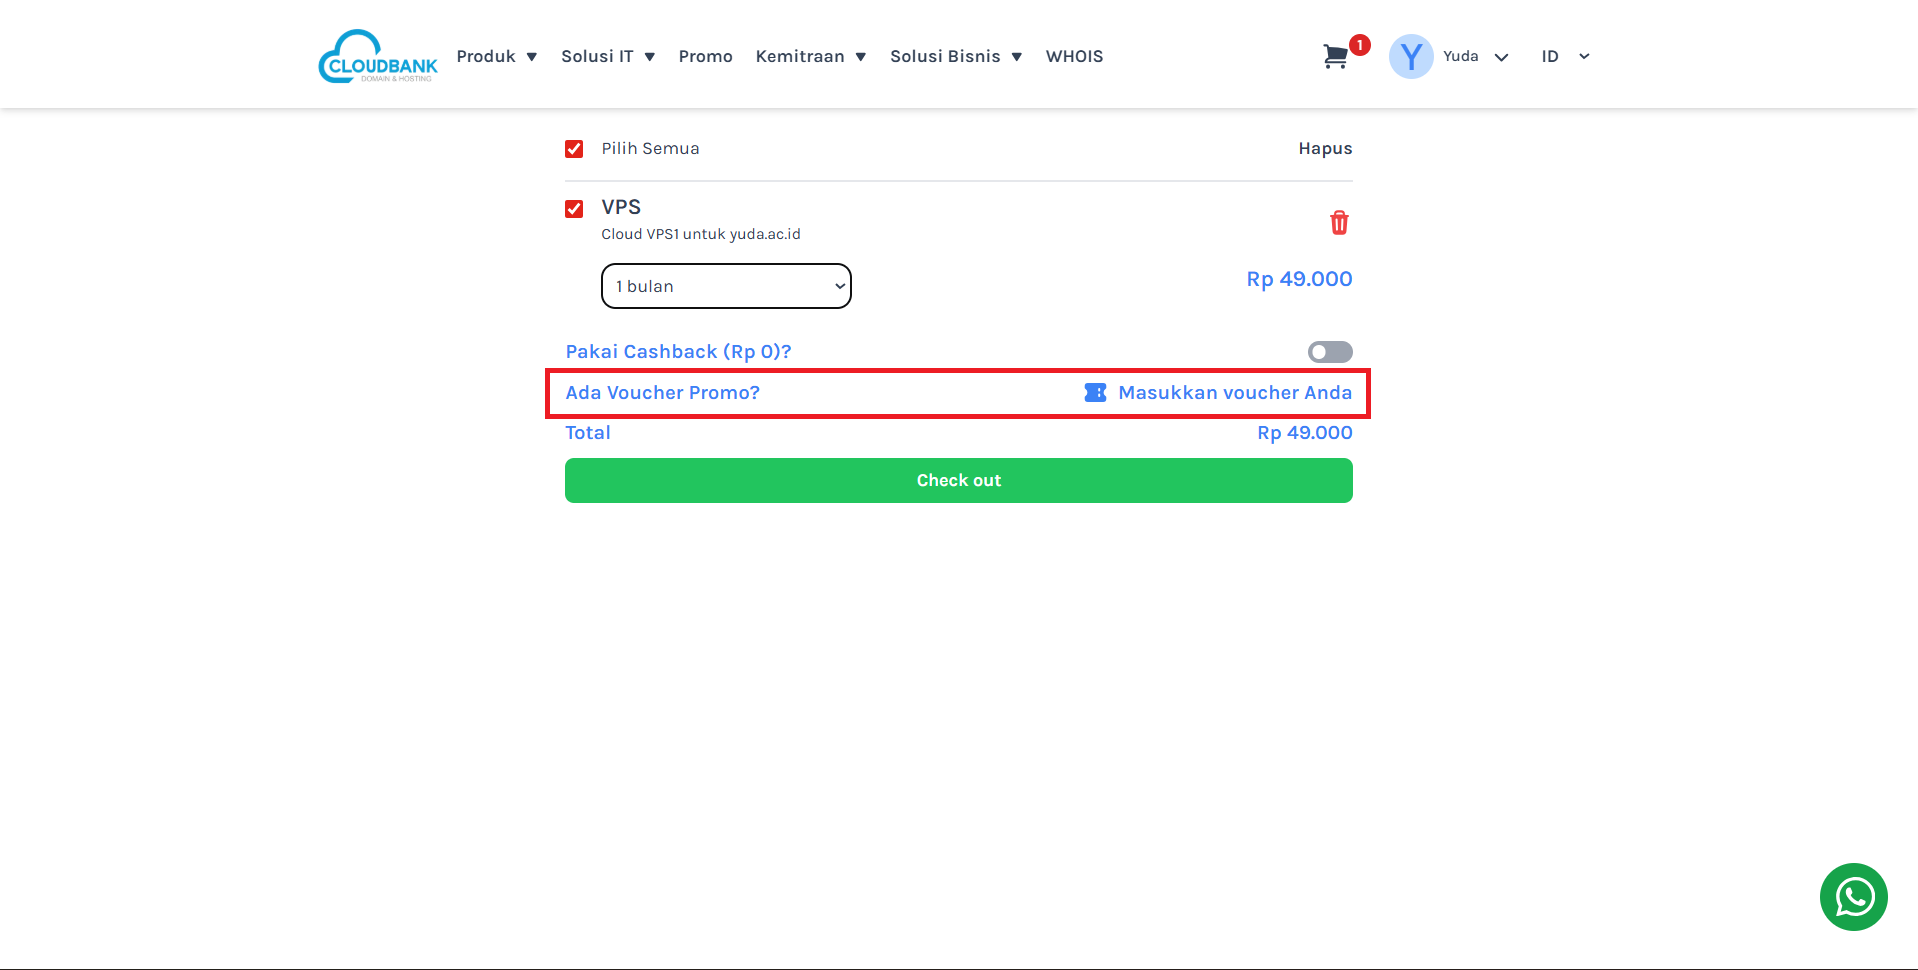Enable the Pakai Cashback toggle
The height and width of the screenshot is (970, 1918).
coord(1329,352)
